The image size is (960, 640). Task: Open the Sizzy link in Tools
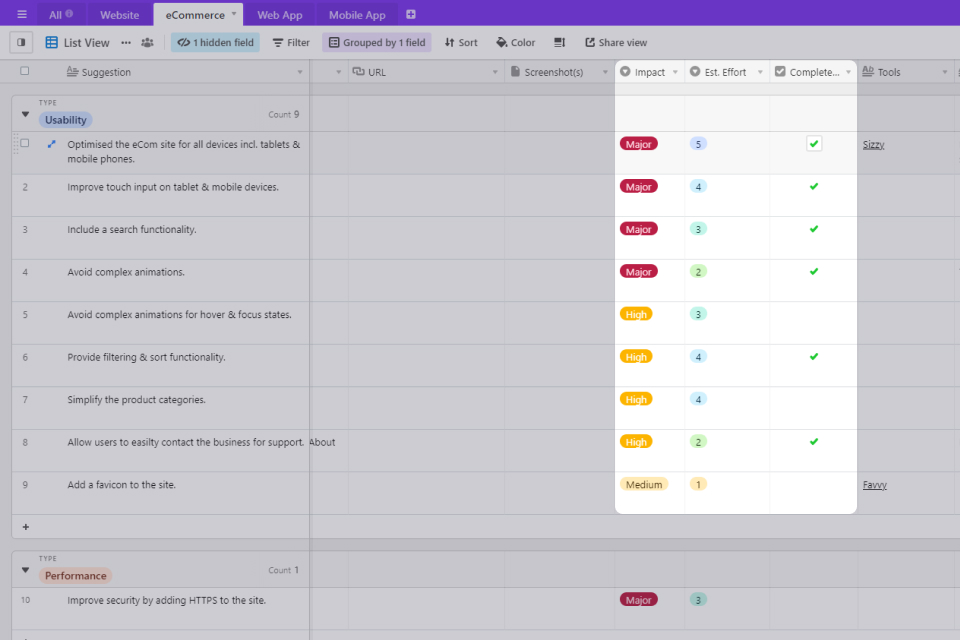[874, 145]
